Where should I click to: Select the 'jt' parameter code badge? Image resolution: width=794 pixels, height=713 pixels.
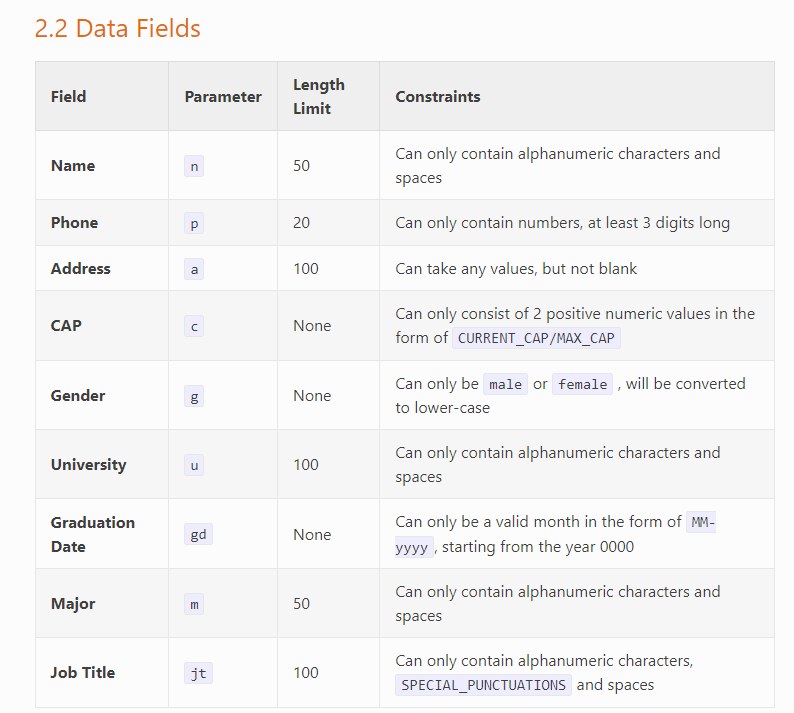pyautogui.click(x=198, y=673)
